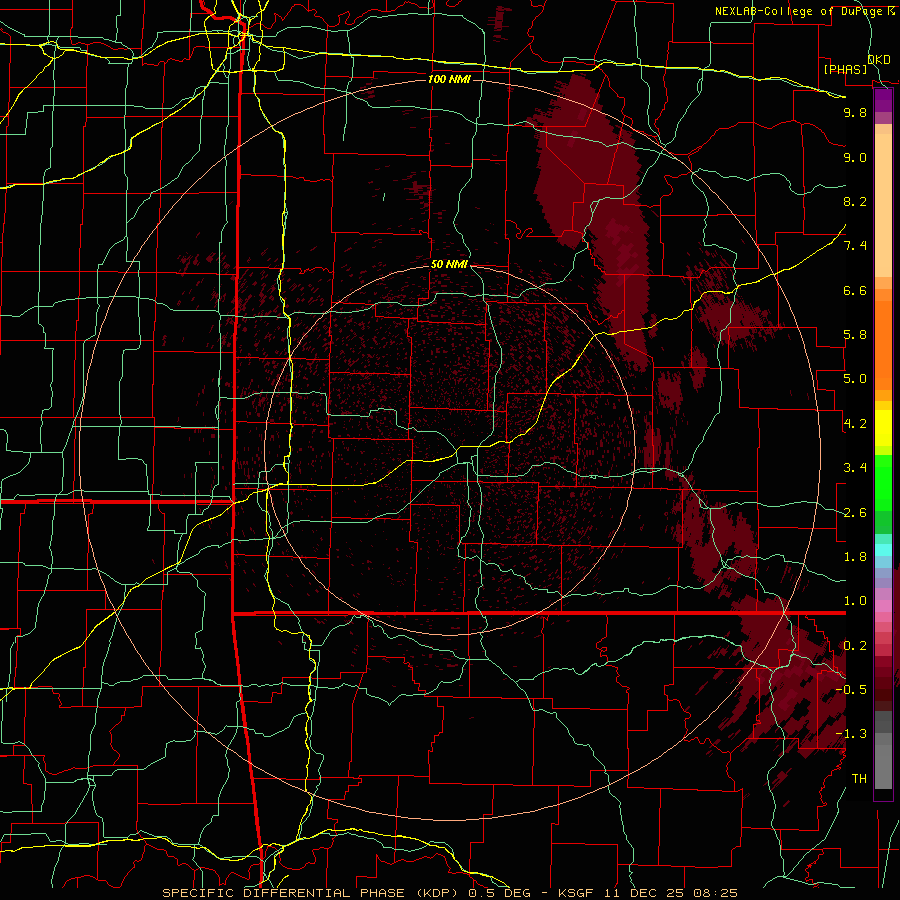Click the 5.0 value on the scale
Image resolution: width=900 pixels, height=900 pixels.
855,379
